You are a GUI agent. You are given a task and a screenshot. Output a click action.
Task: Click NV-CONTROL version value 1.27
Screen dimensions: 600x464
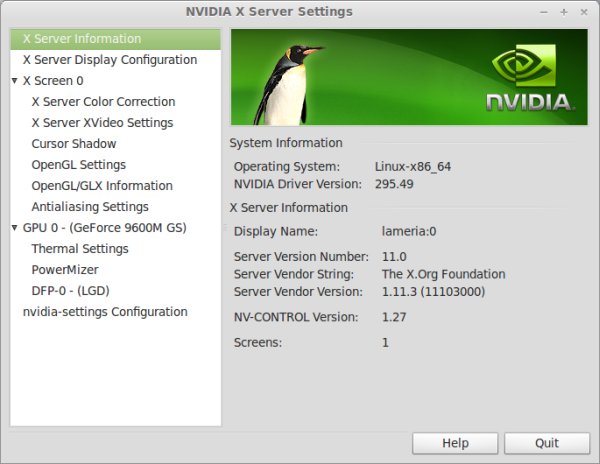[394, 317]
